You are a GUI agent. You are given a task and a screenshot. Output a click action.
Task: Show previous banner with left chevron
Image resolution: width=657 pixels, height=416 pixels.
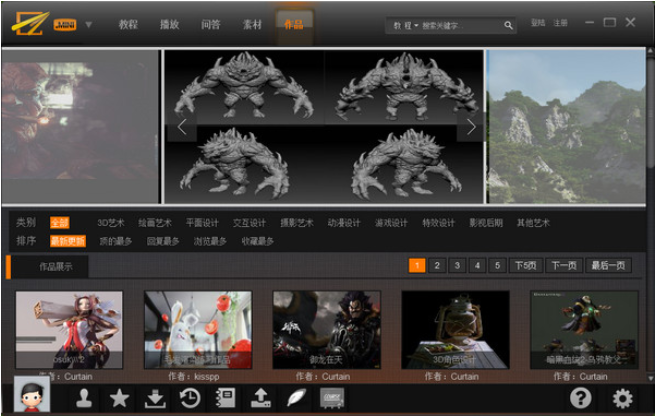click(182, 127)
